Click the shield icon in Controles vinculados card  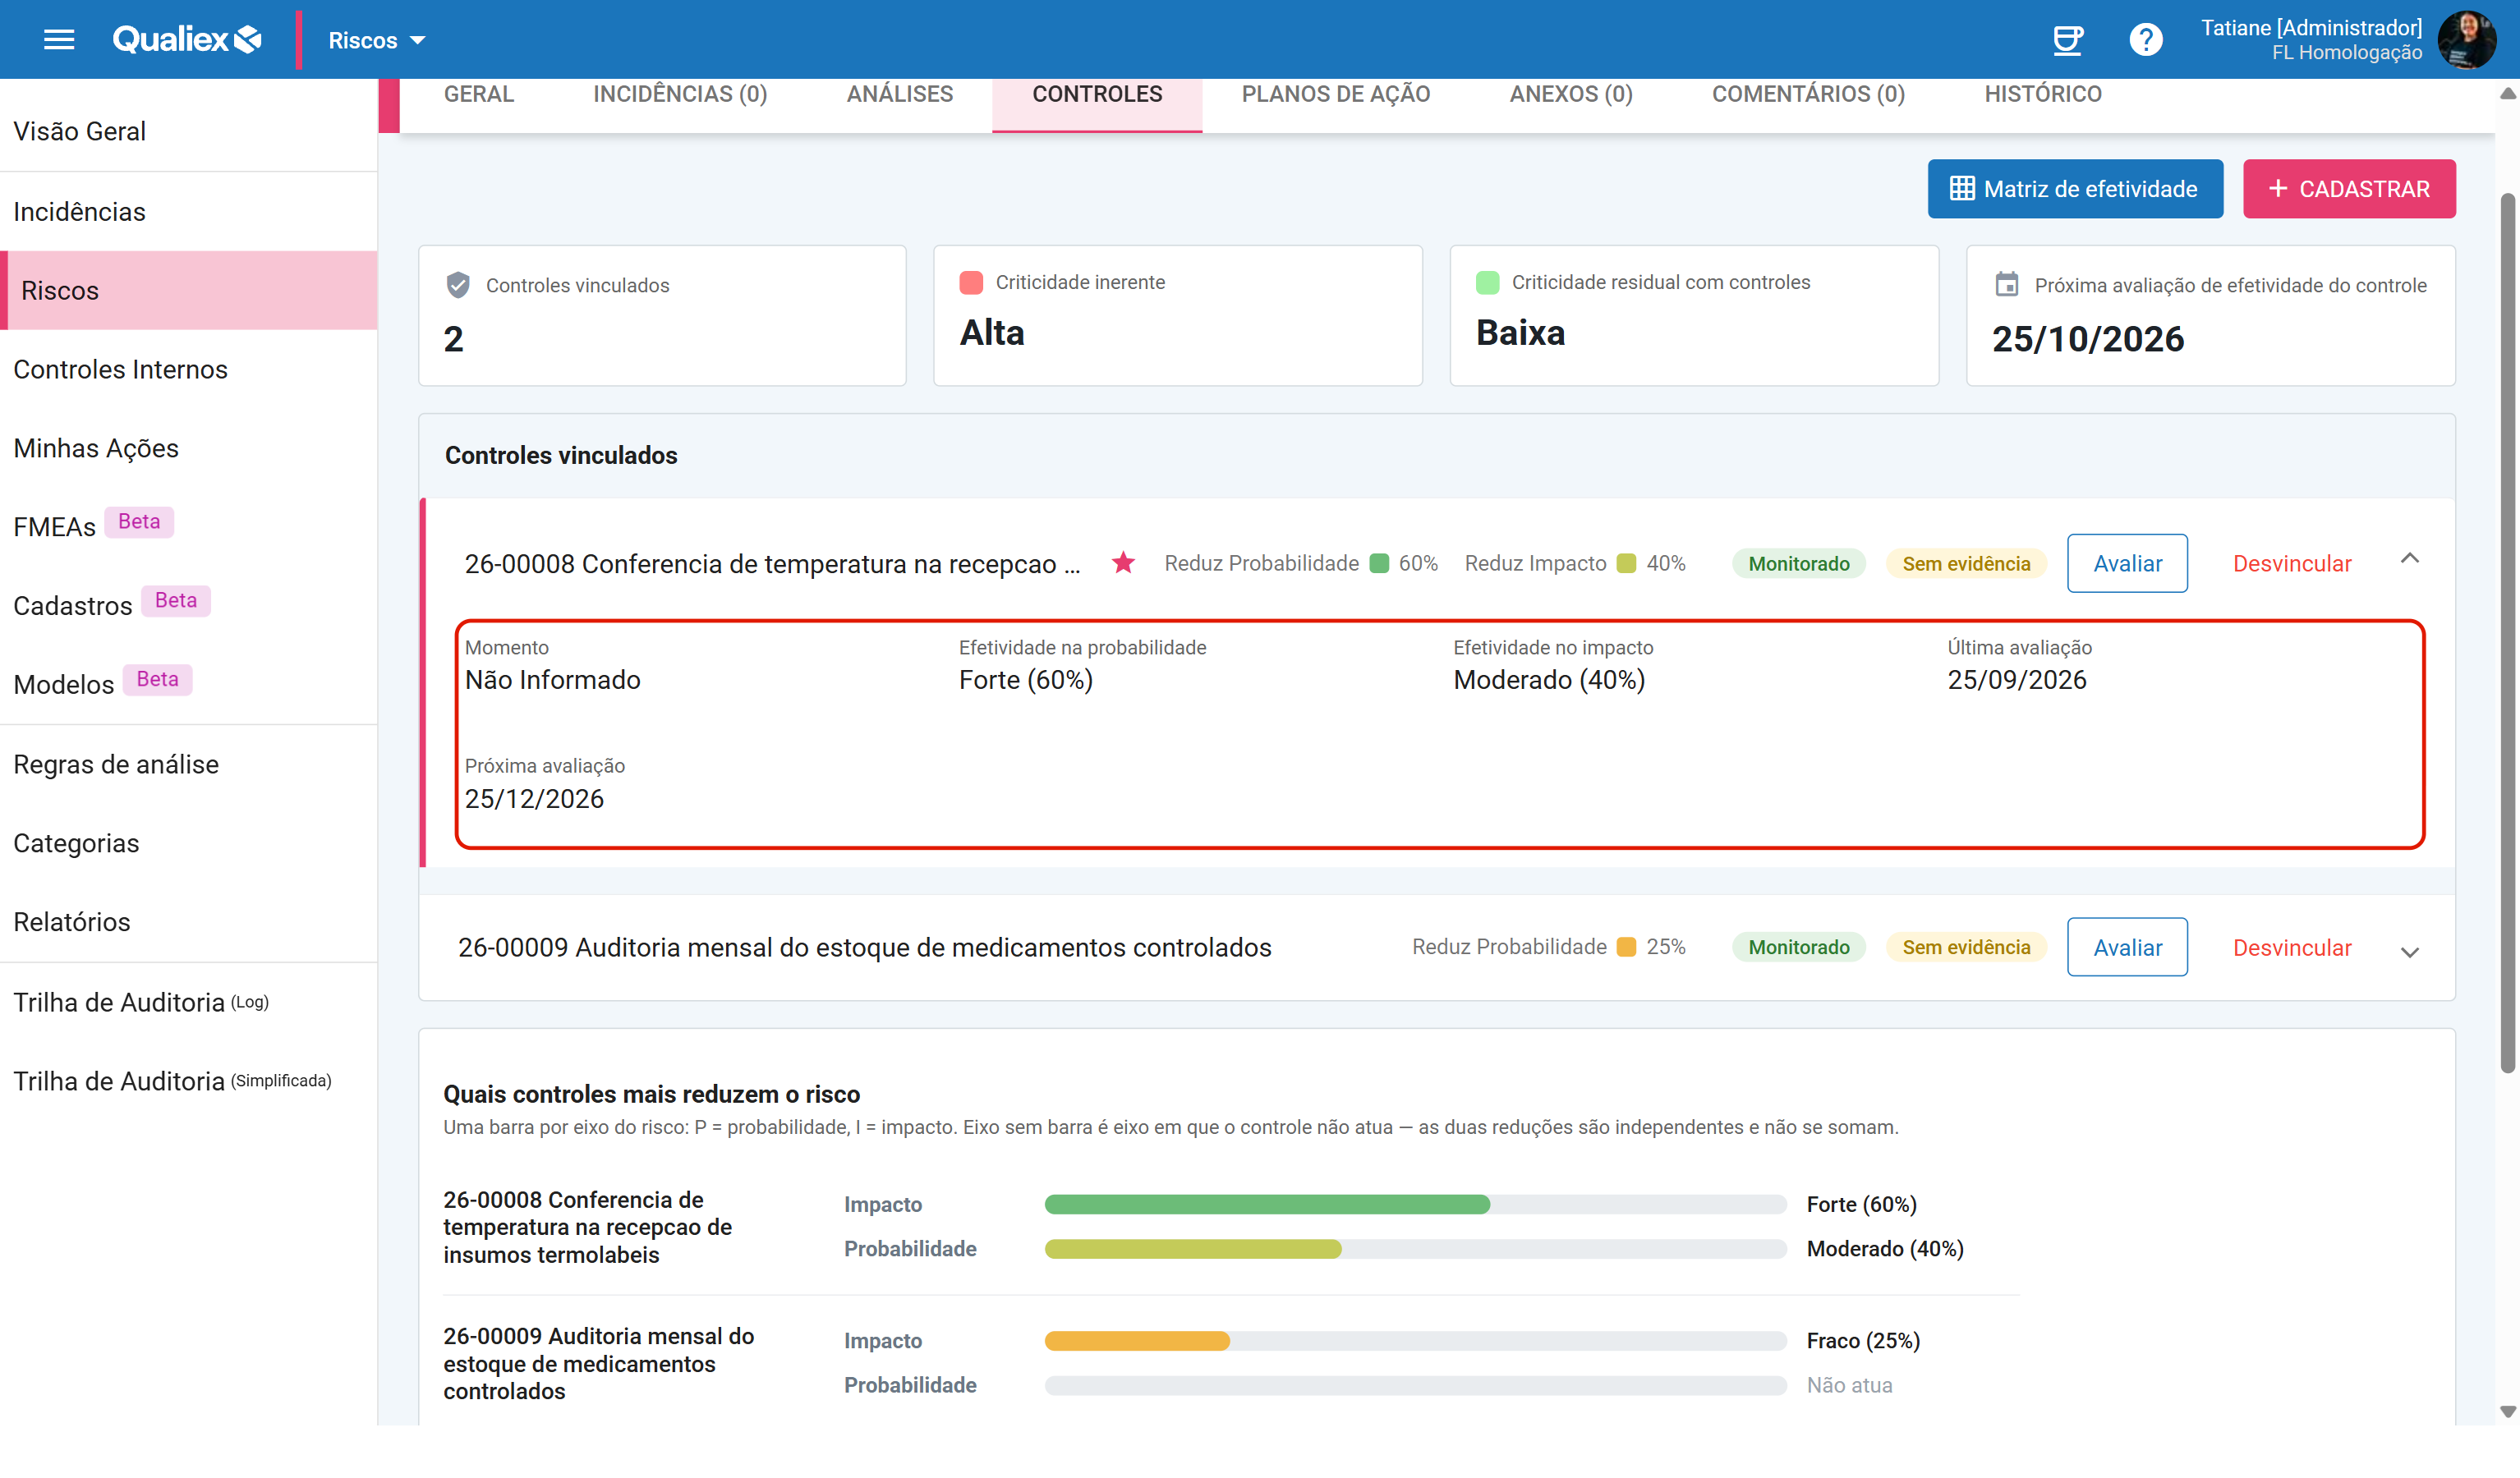[x=458, y=285]
